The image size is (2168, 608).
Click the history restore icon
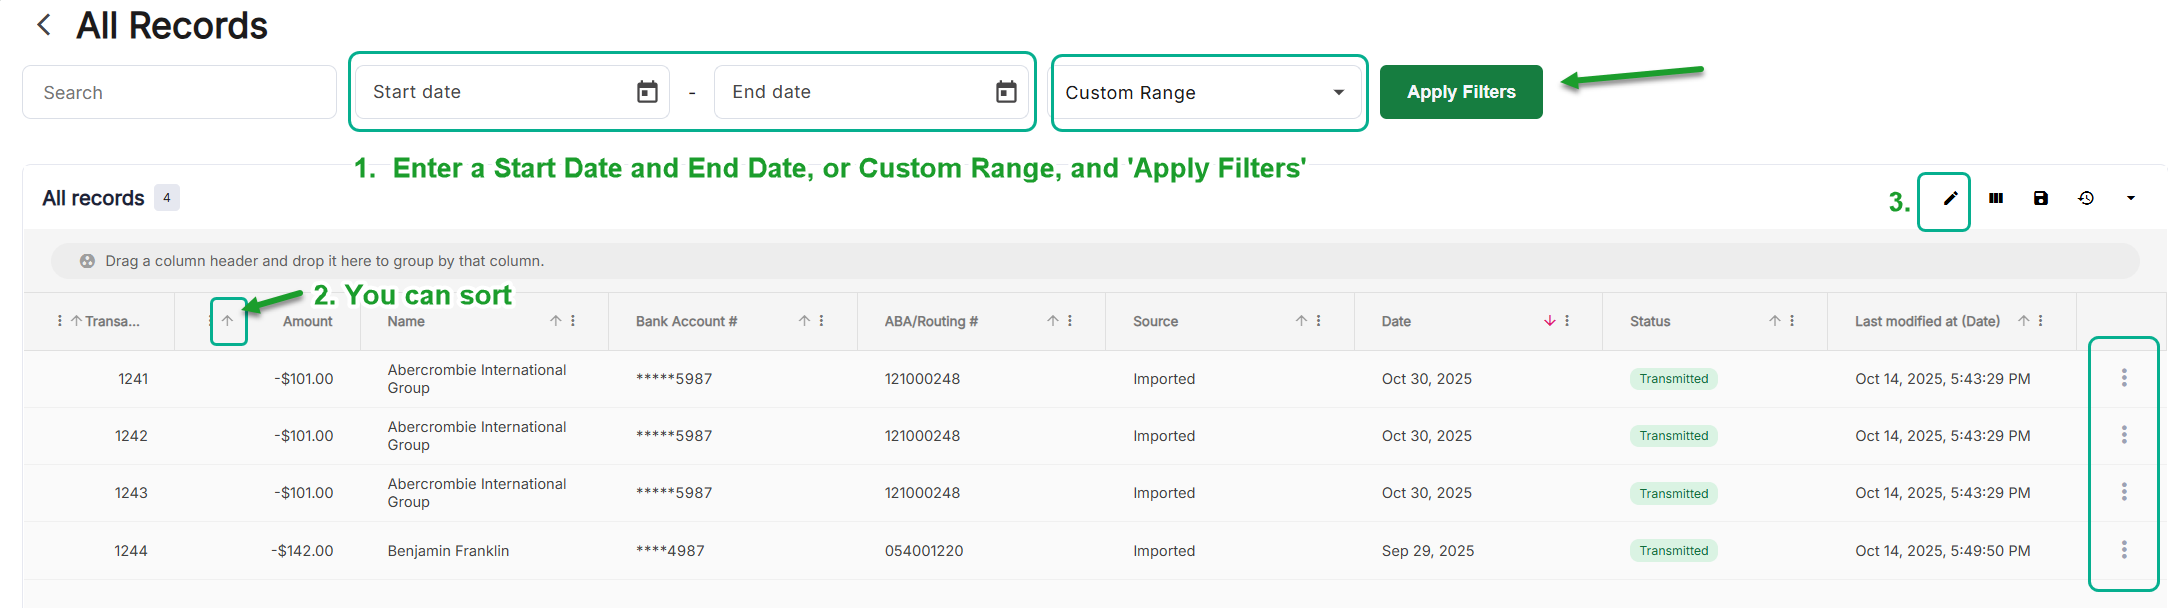(x=2086, y=199)
